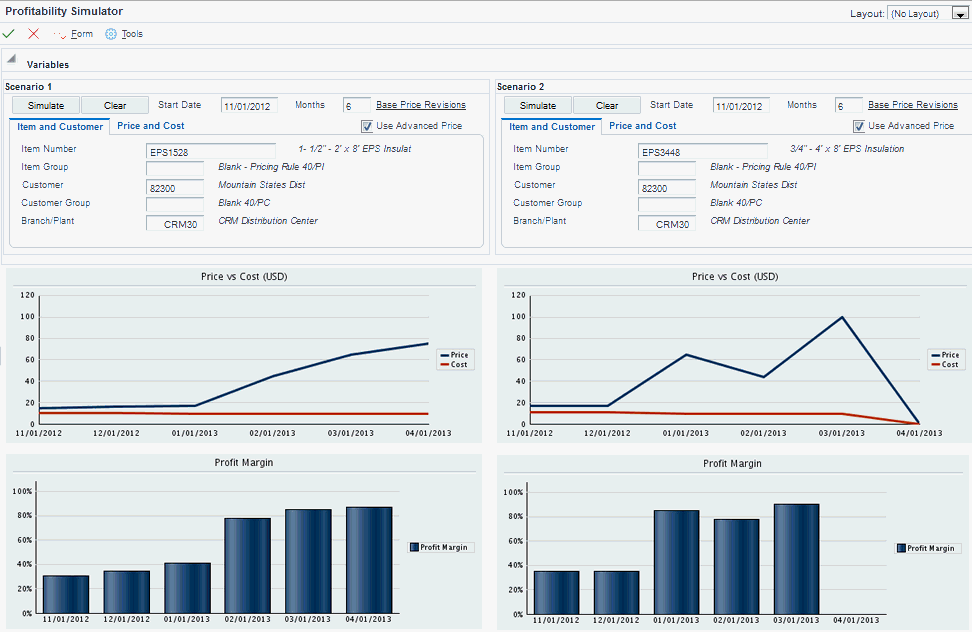
Task: Enable Use Advanced Price for Scenario 1
Action: (x=367, y=125)
